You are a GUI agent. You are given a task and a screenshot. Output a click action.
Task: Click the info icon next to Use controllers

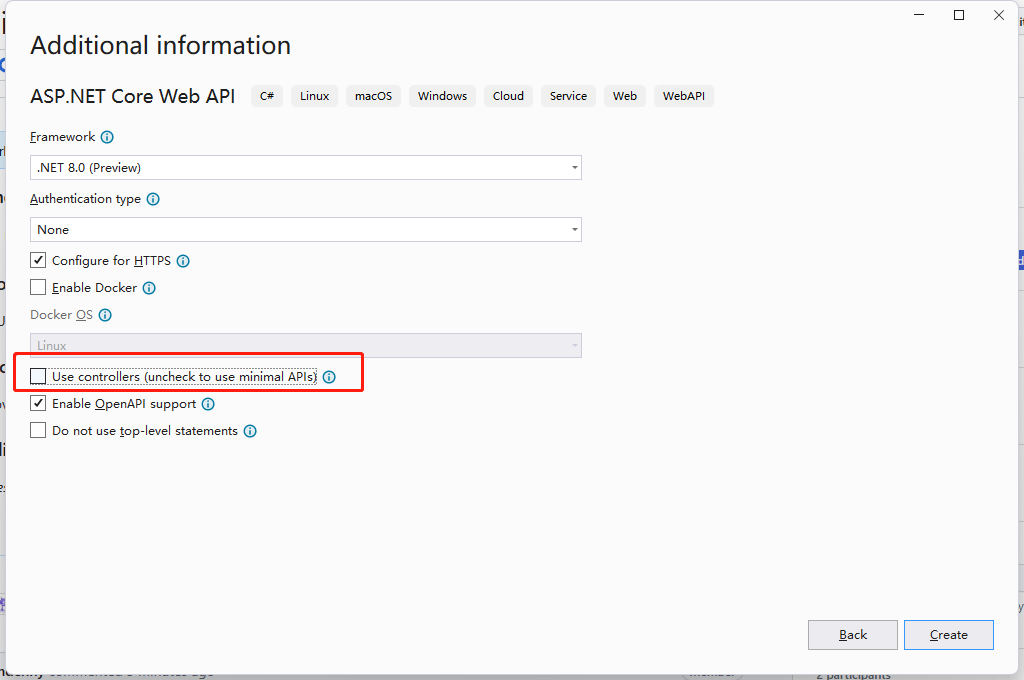point(330,377)
